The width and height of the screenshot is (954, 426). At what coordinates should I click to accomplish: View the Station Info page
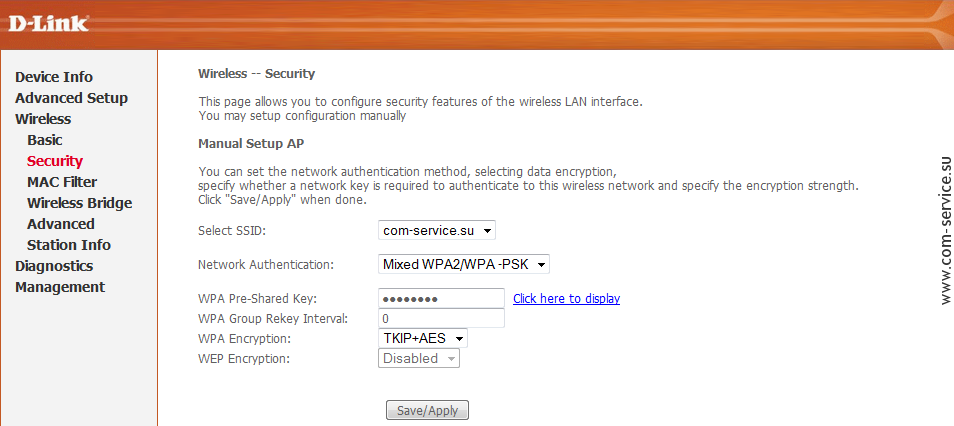coord(69,245)
